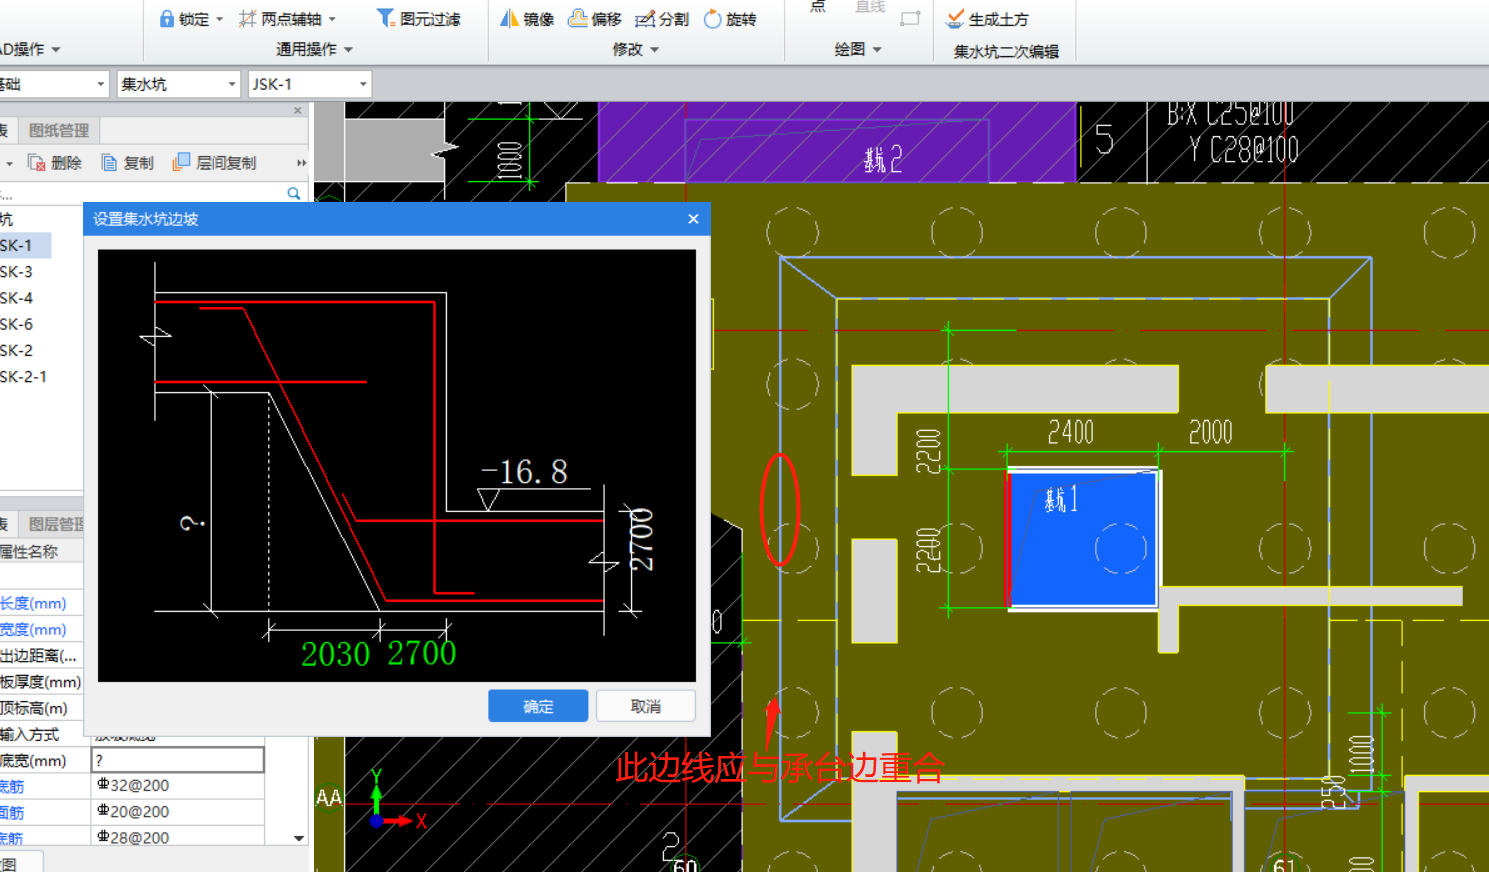Image resolution: width=1489 pixels, height=872 pixels.
Task: Select JSK-1 in the component list
Action: [25, 245]
